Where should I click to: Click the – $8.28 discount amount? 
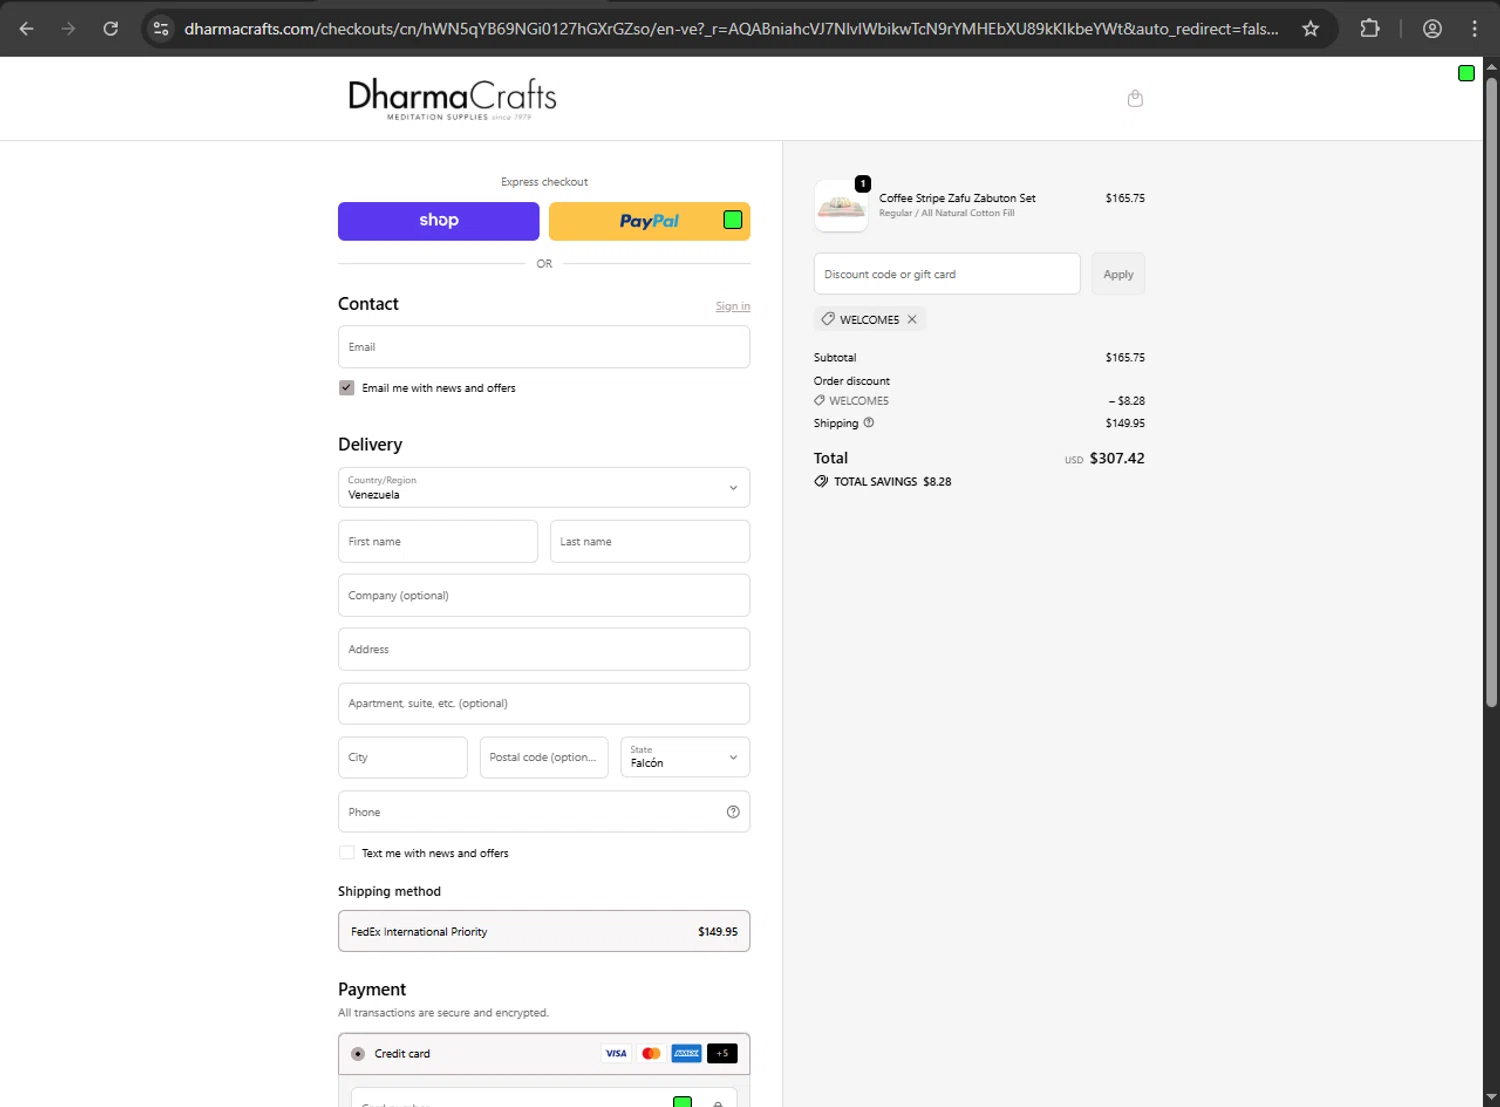click(1126, 401)
